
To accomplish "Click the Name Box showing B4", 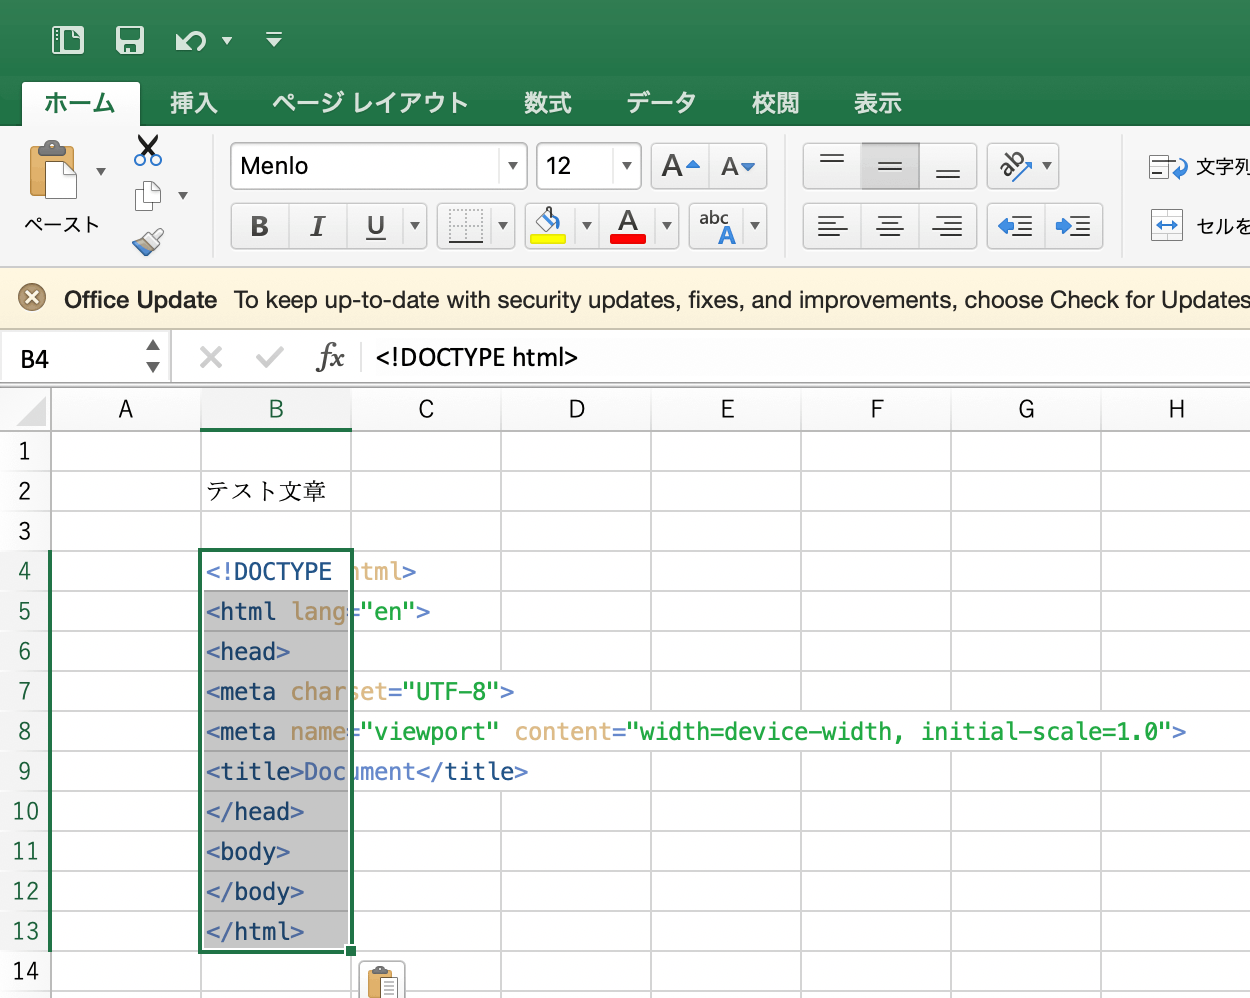I will click(70, 358).
